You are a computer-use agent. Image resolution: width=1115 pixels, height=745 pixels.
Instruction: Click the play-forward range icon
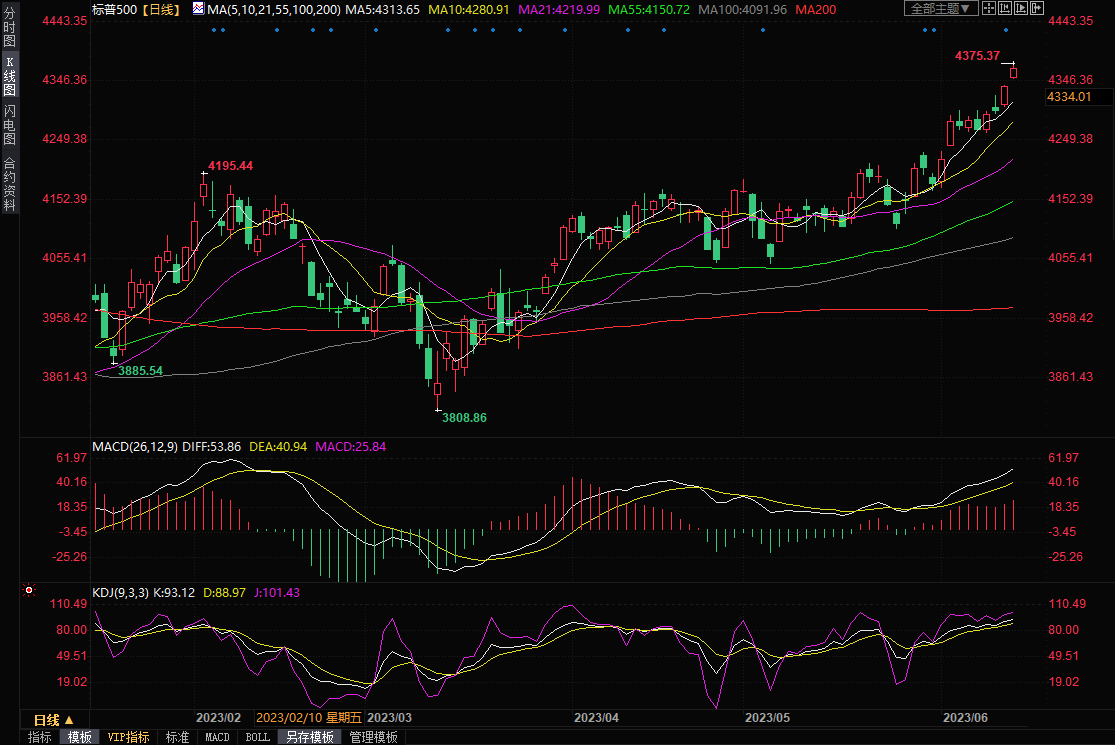pyautogui.click(x=1020, y=9)
